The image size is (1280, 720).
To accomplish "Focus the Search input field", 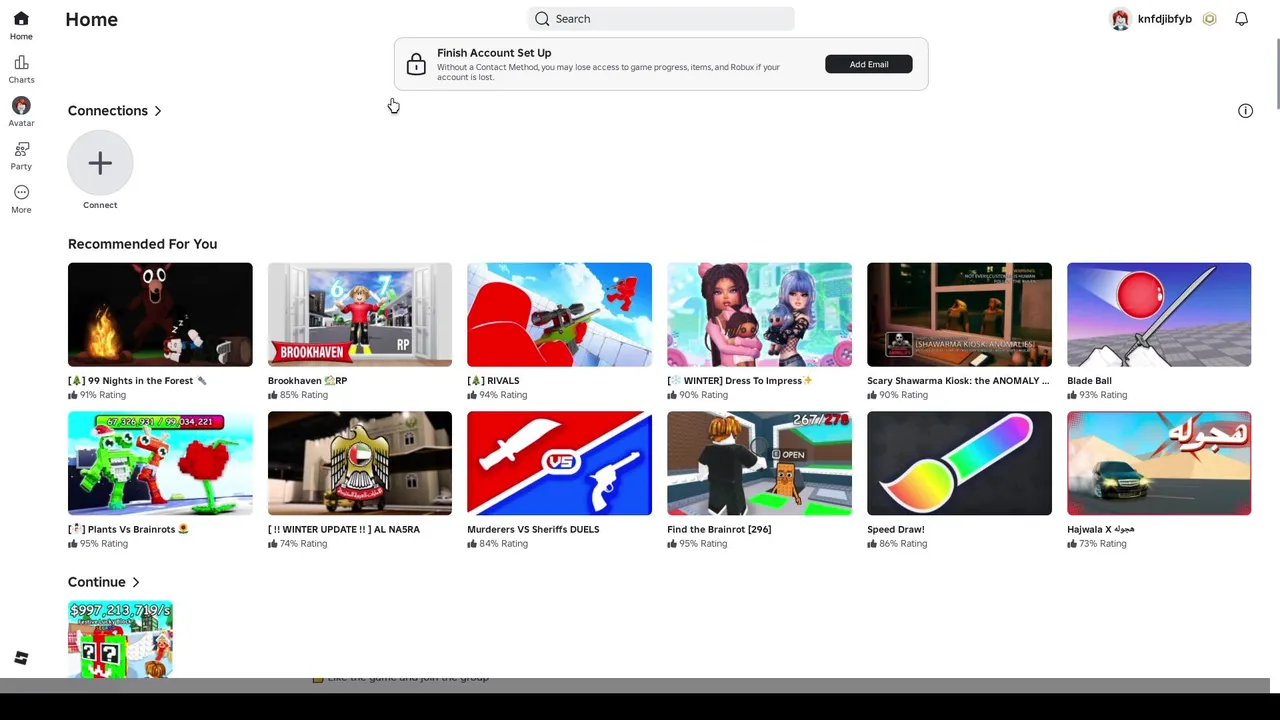I will 661,19.
